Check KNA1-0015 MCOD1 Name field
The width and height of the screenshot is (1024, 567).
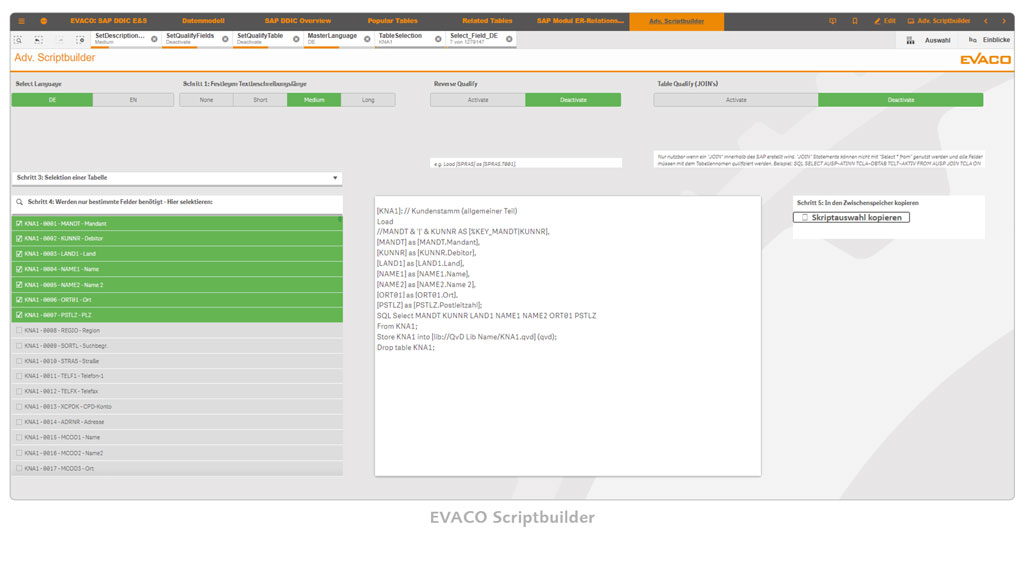(177, 438)
